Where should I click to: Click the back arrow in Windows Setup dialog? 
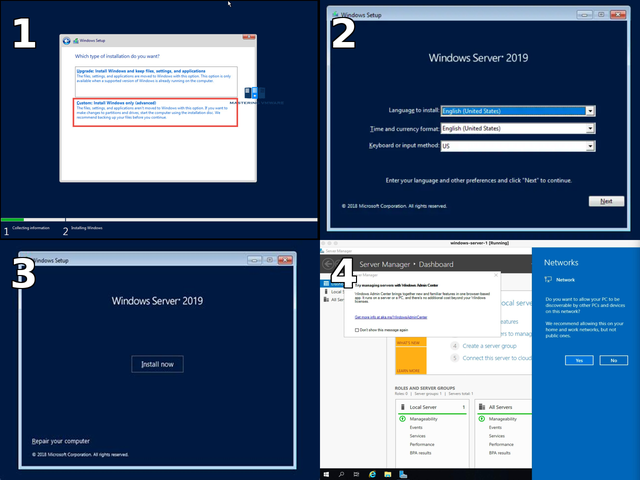67,41
